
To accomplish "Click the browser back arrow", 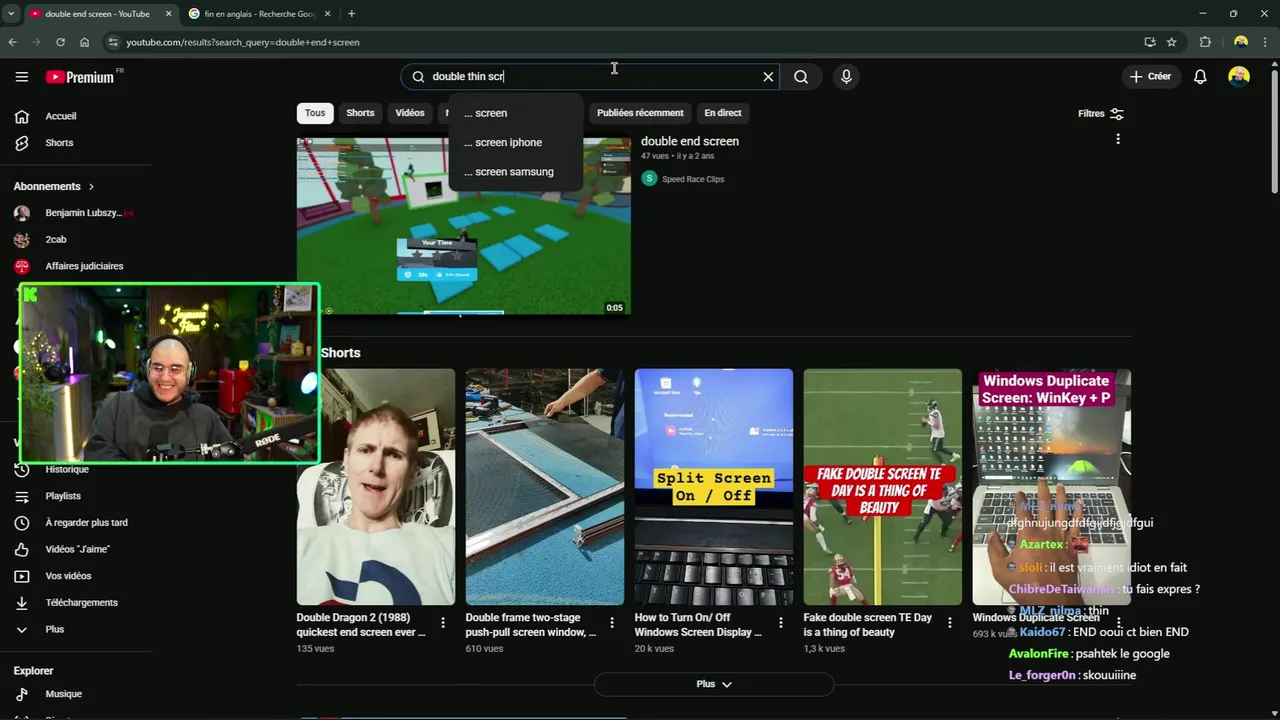I will point(12,42).
